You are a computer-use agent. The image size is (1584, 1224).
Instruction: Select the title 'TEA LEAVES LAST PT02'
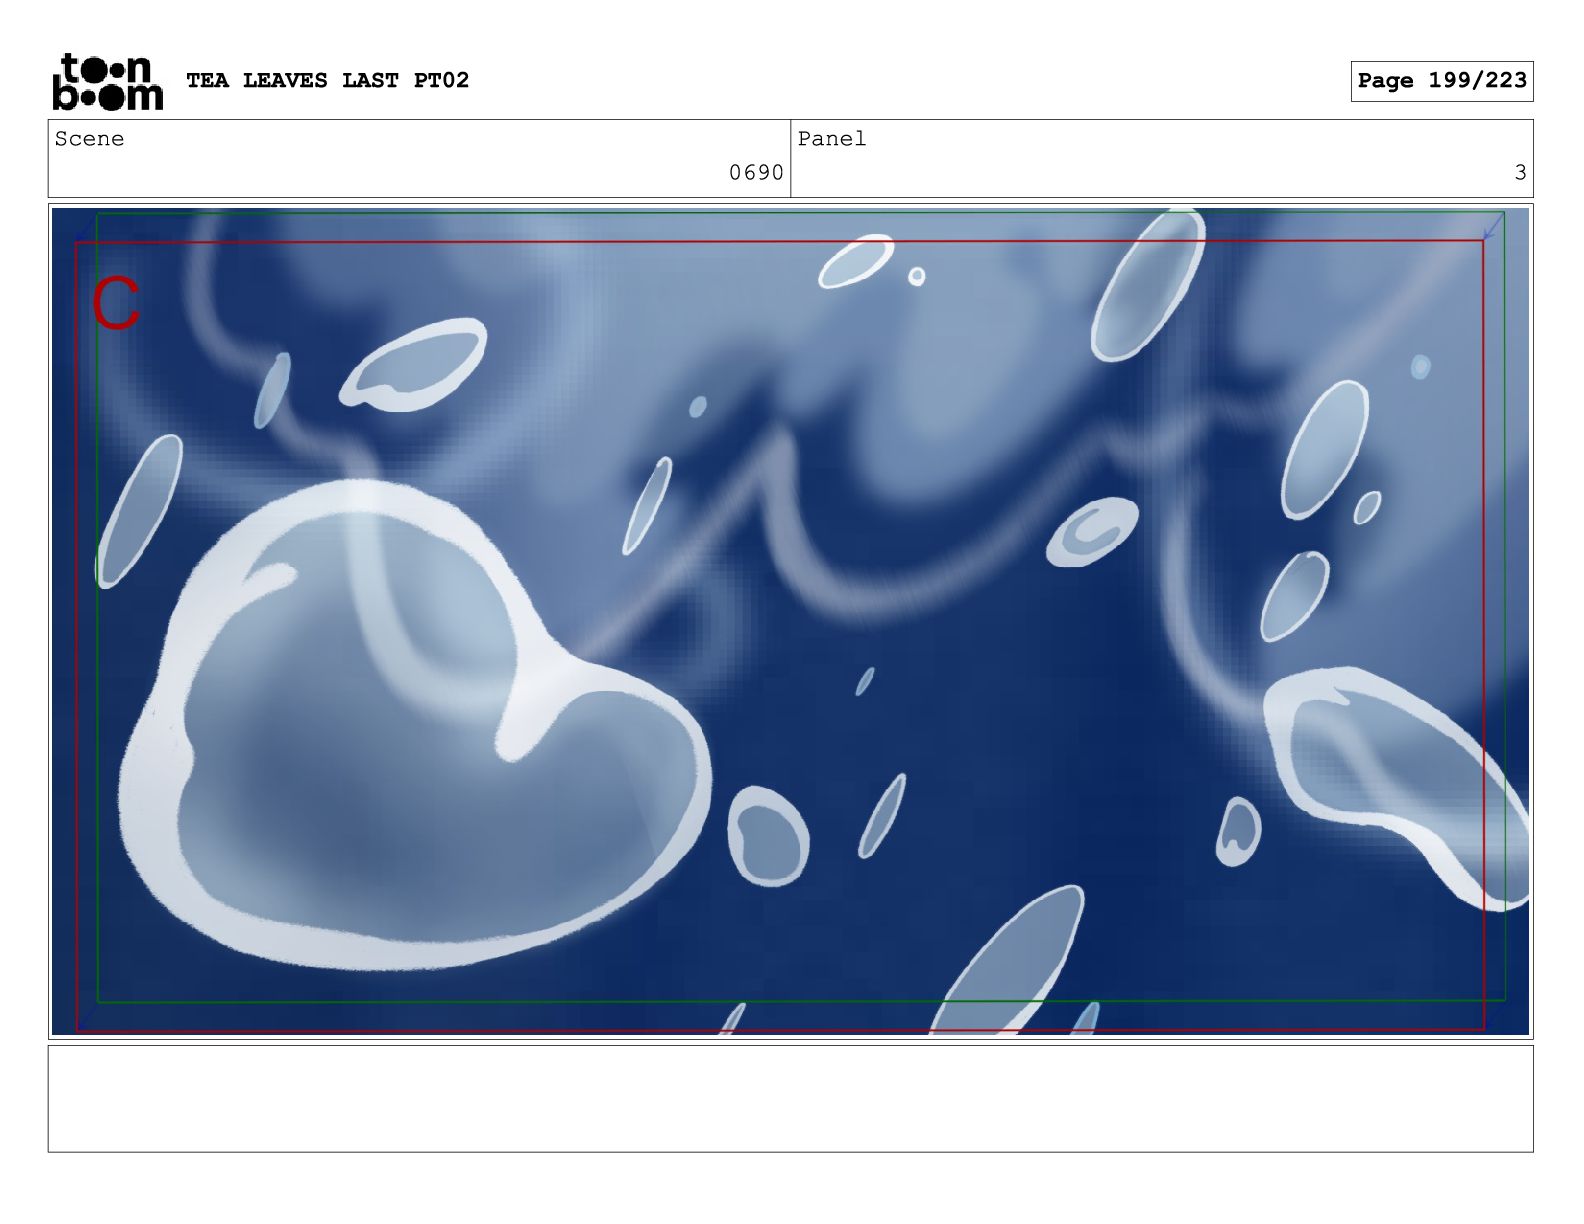327,80
